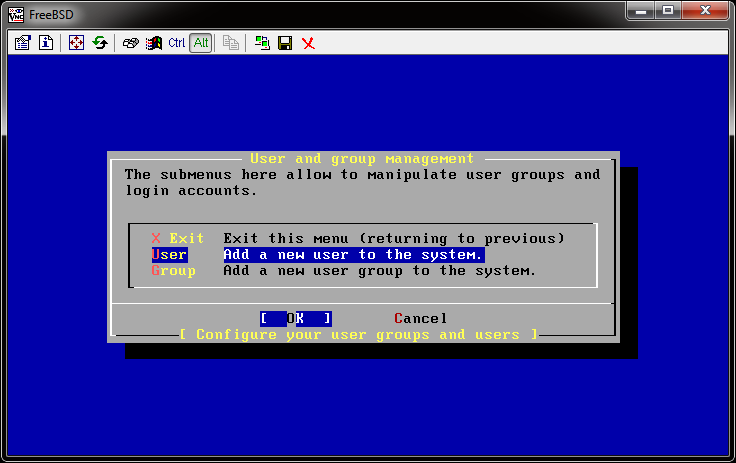Click 'Add a new user to the system.' text
The height and width of the screenshot is (463, 736).
pos(354,255)
